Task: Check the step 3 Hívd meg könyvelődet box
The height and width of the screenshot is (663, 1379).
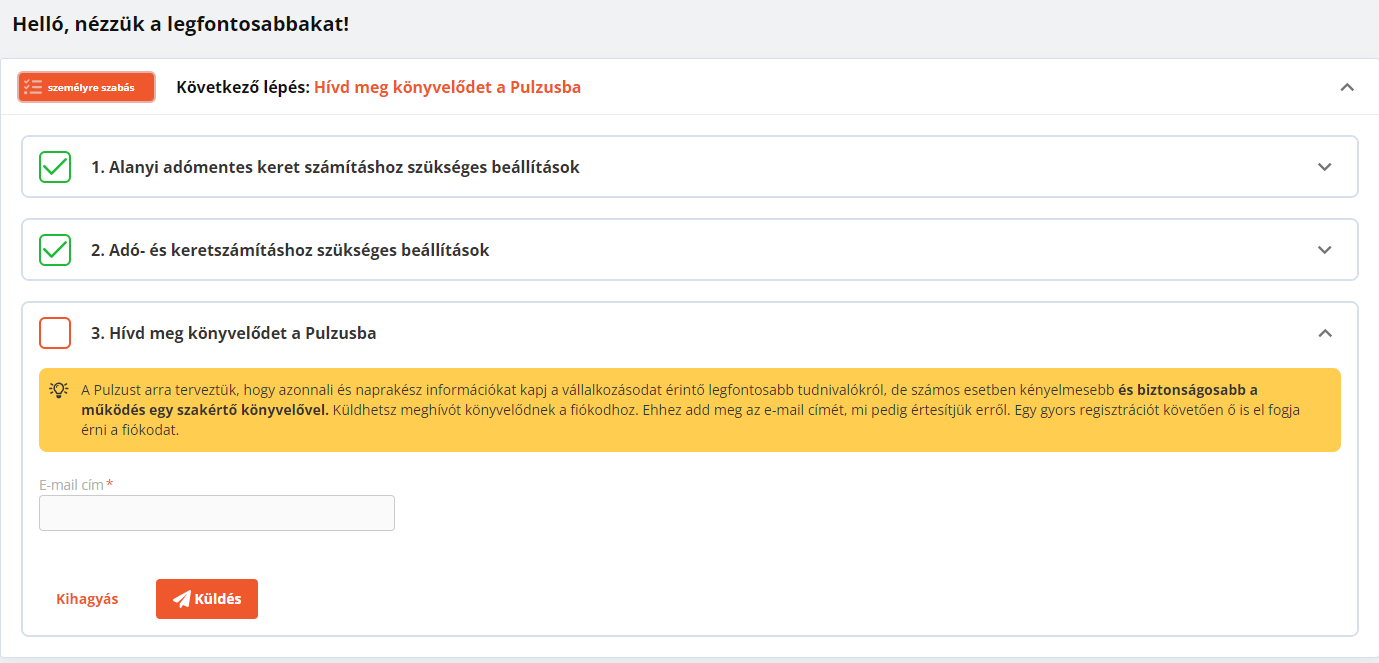Action: pyautogui.click(x=55, y=333)
